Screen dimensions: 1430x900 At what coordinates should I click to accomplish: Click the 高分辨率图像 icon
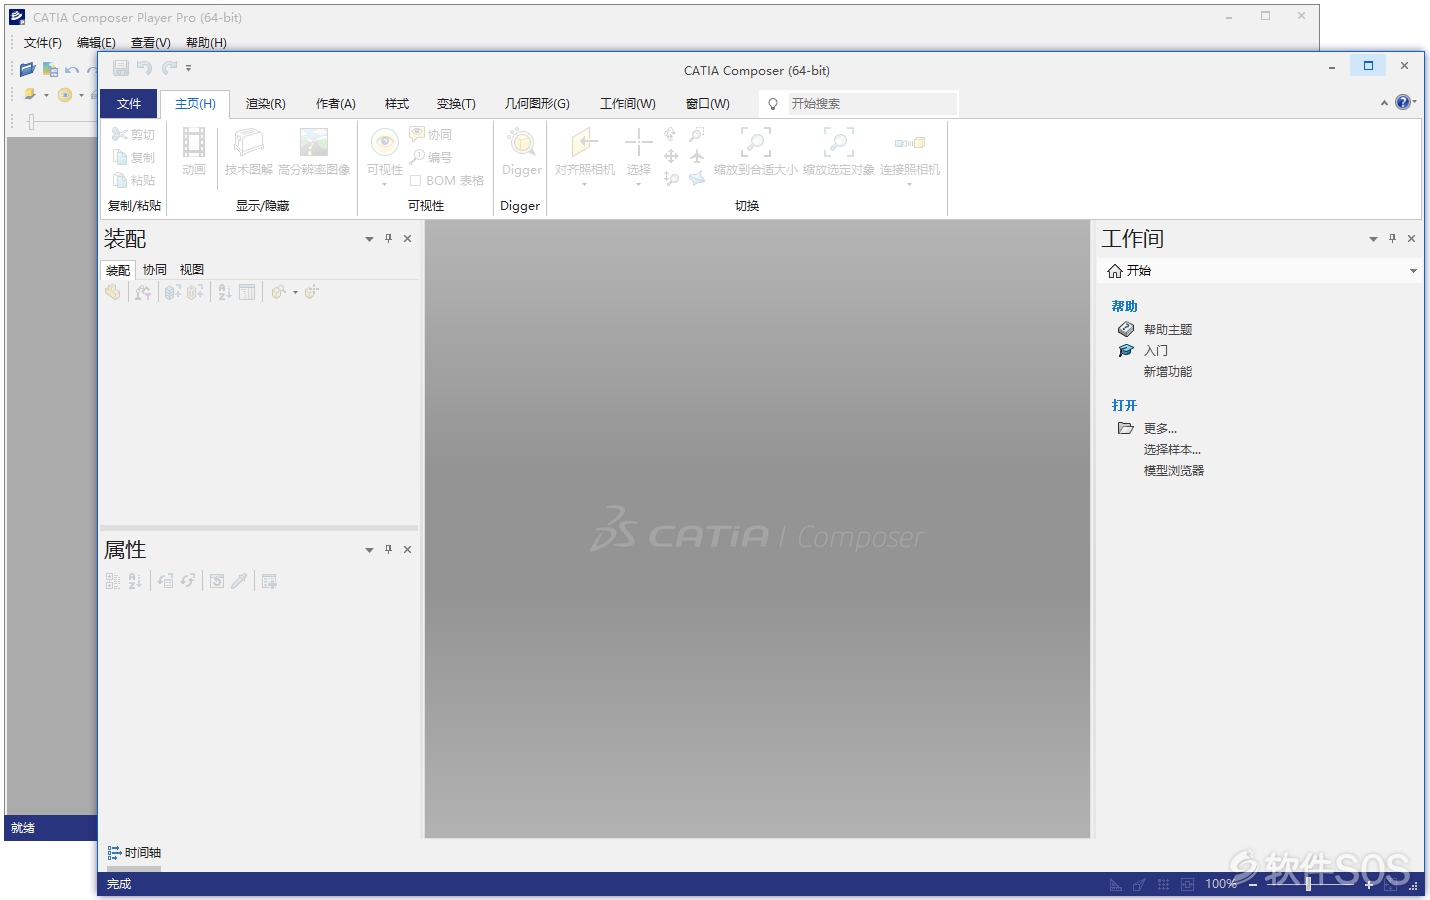314,142
